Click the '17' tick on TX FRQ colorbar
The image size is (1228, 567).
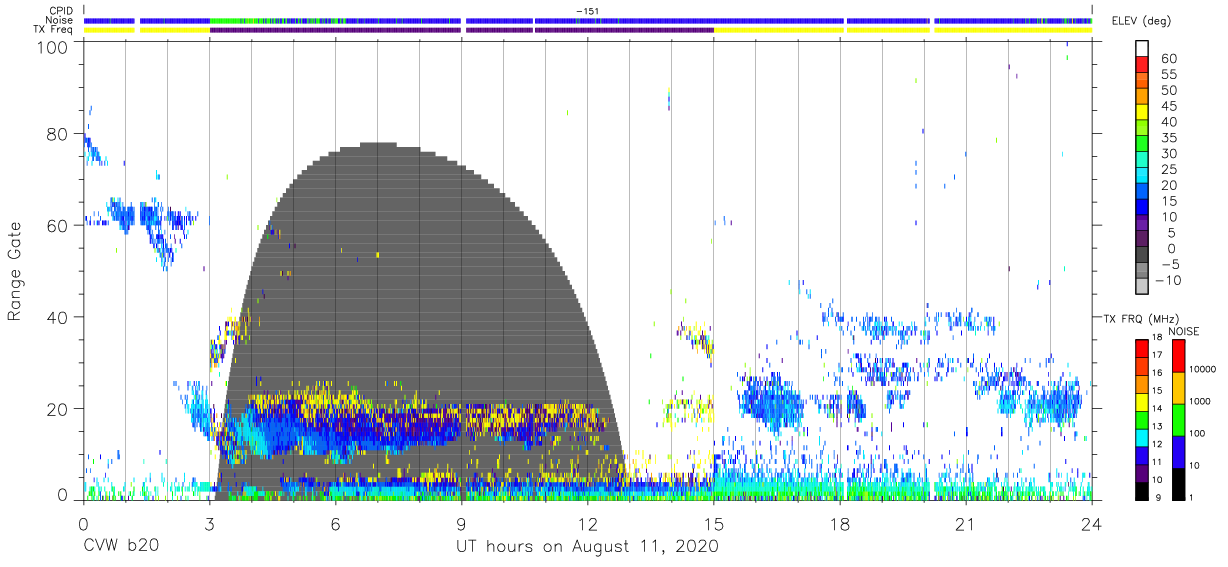(x=1157, y=355)
